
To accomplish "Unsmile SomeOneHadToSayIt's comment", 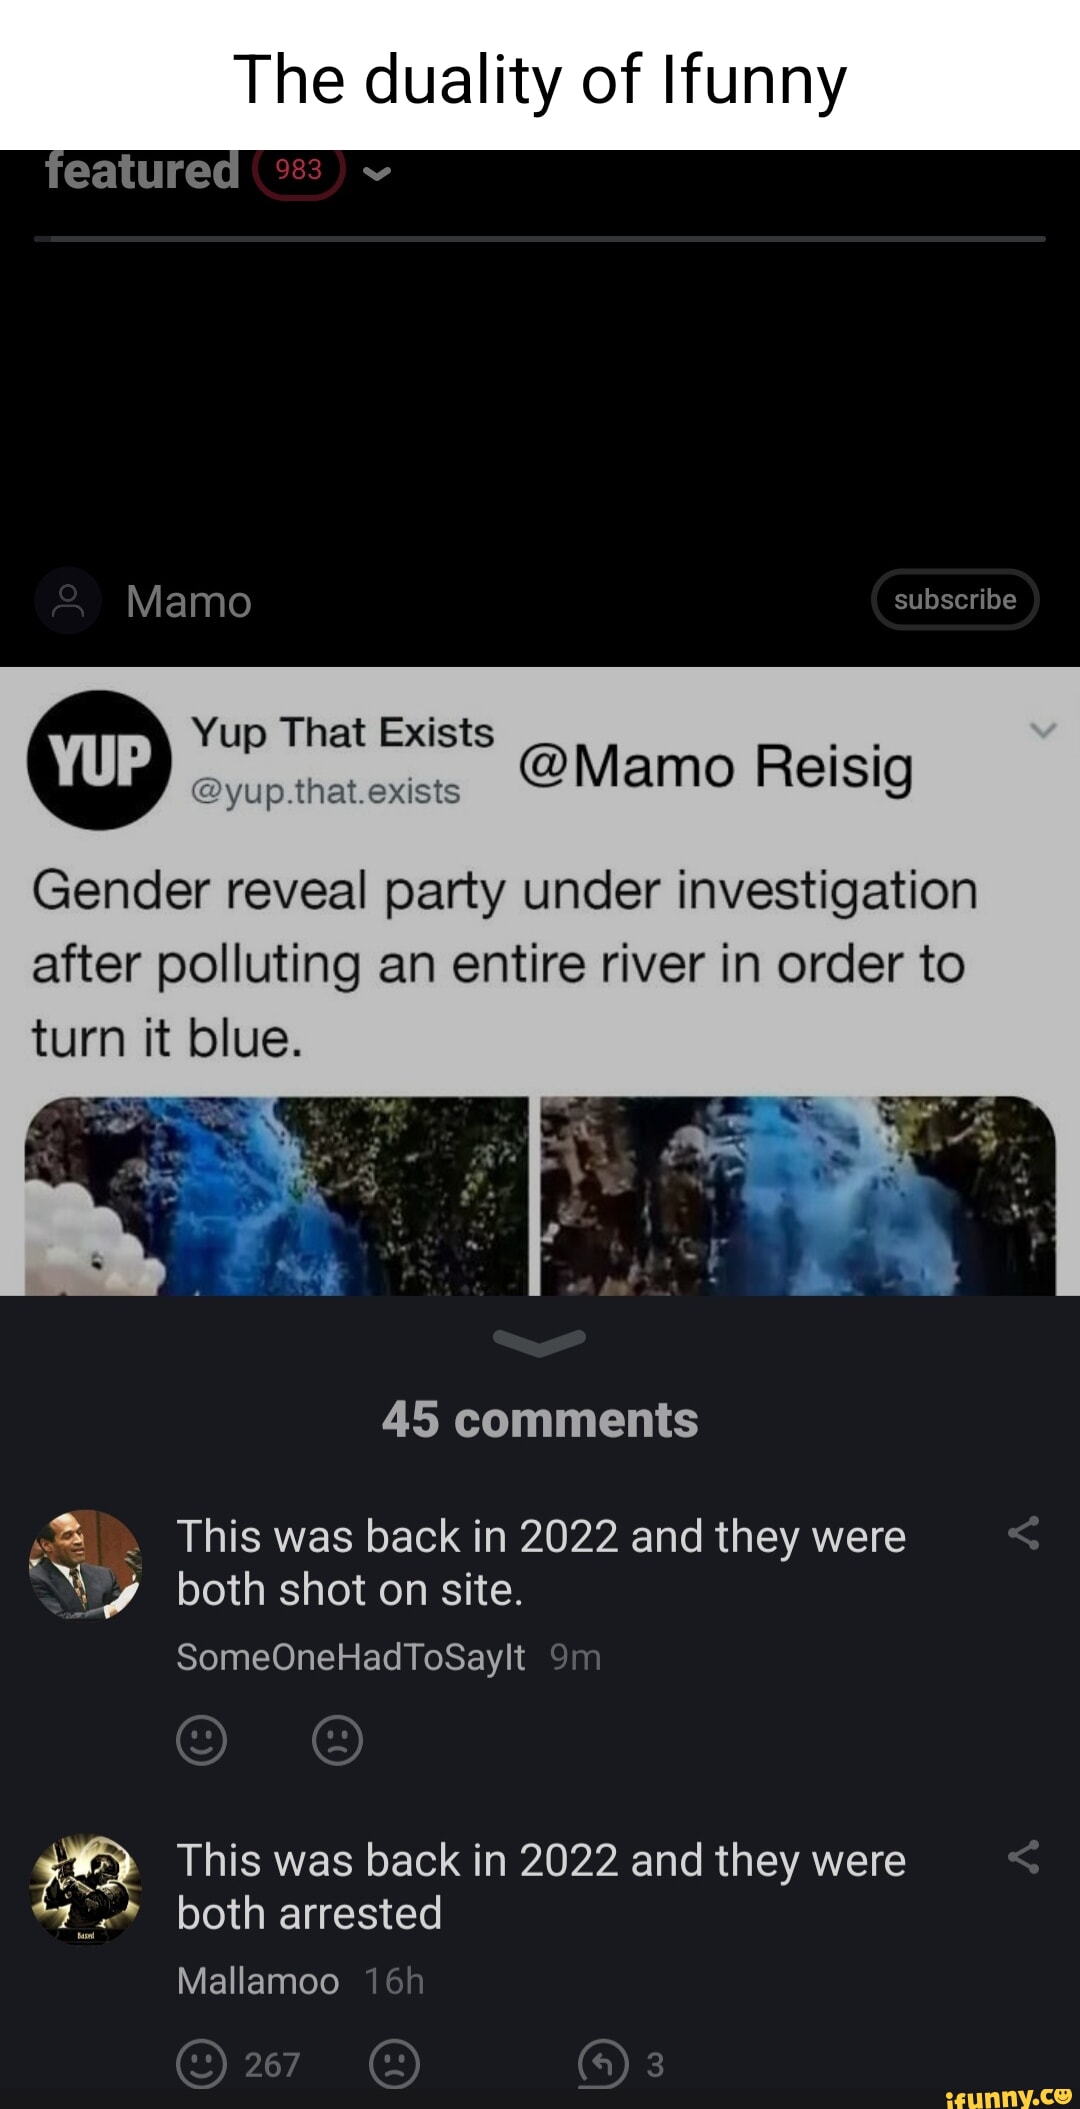I will (337, 1740).
